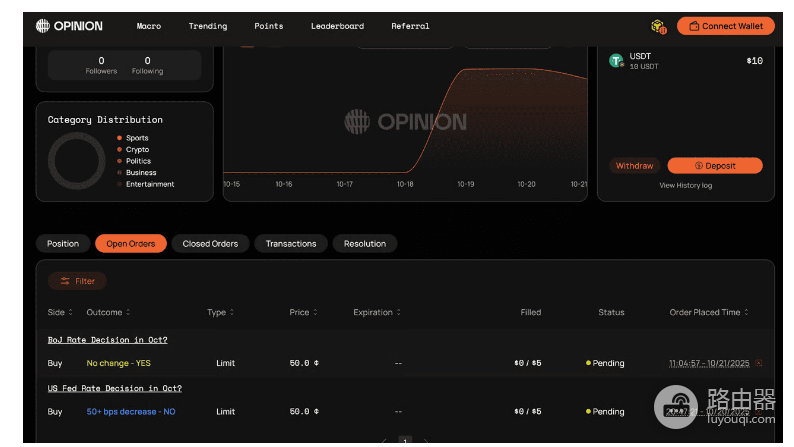Open the Resolution tab
This screenshot has width=794, height=447.
pos(365,243)
